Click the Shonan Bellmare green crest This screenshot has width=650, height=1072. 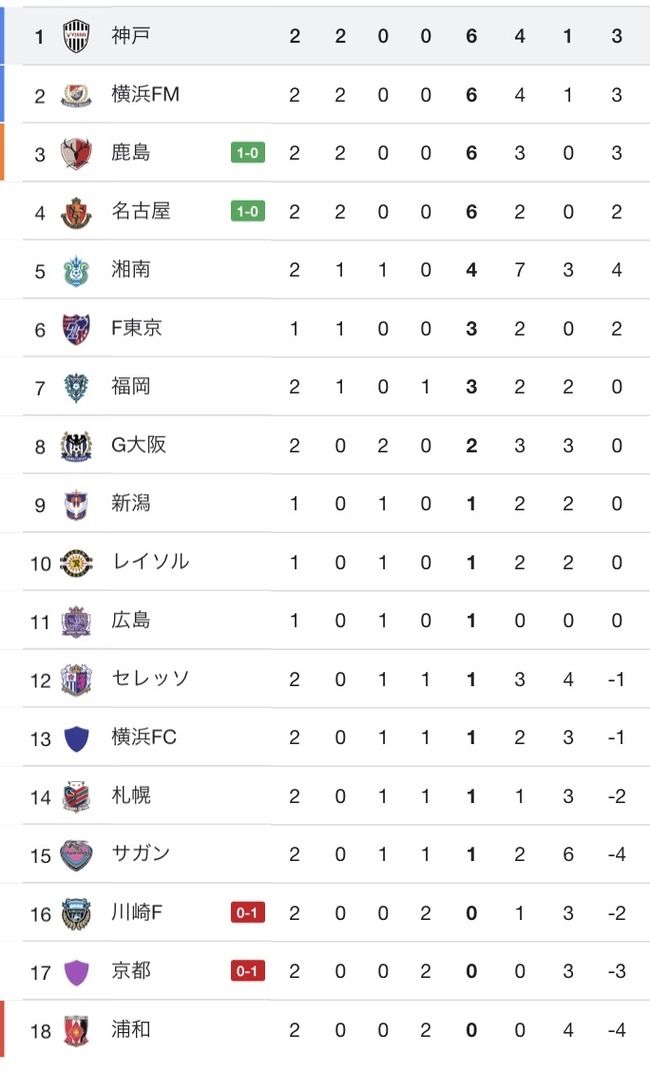point(76,270)
